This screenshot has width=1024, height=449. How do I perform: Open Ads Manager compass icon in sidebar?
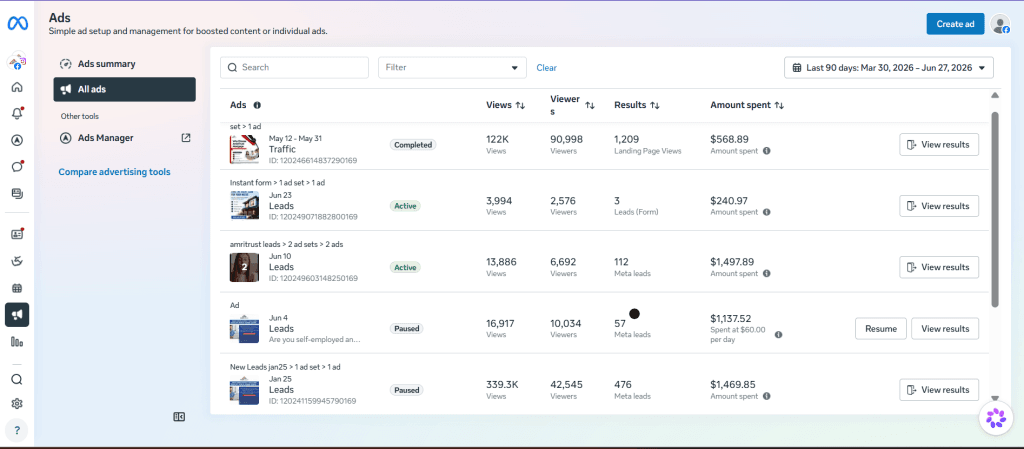click(x=17, y=140)
